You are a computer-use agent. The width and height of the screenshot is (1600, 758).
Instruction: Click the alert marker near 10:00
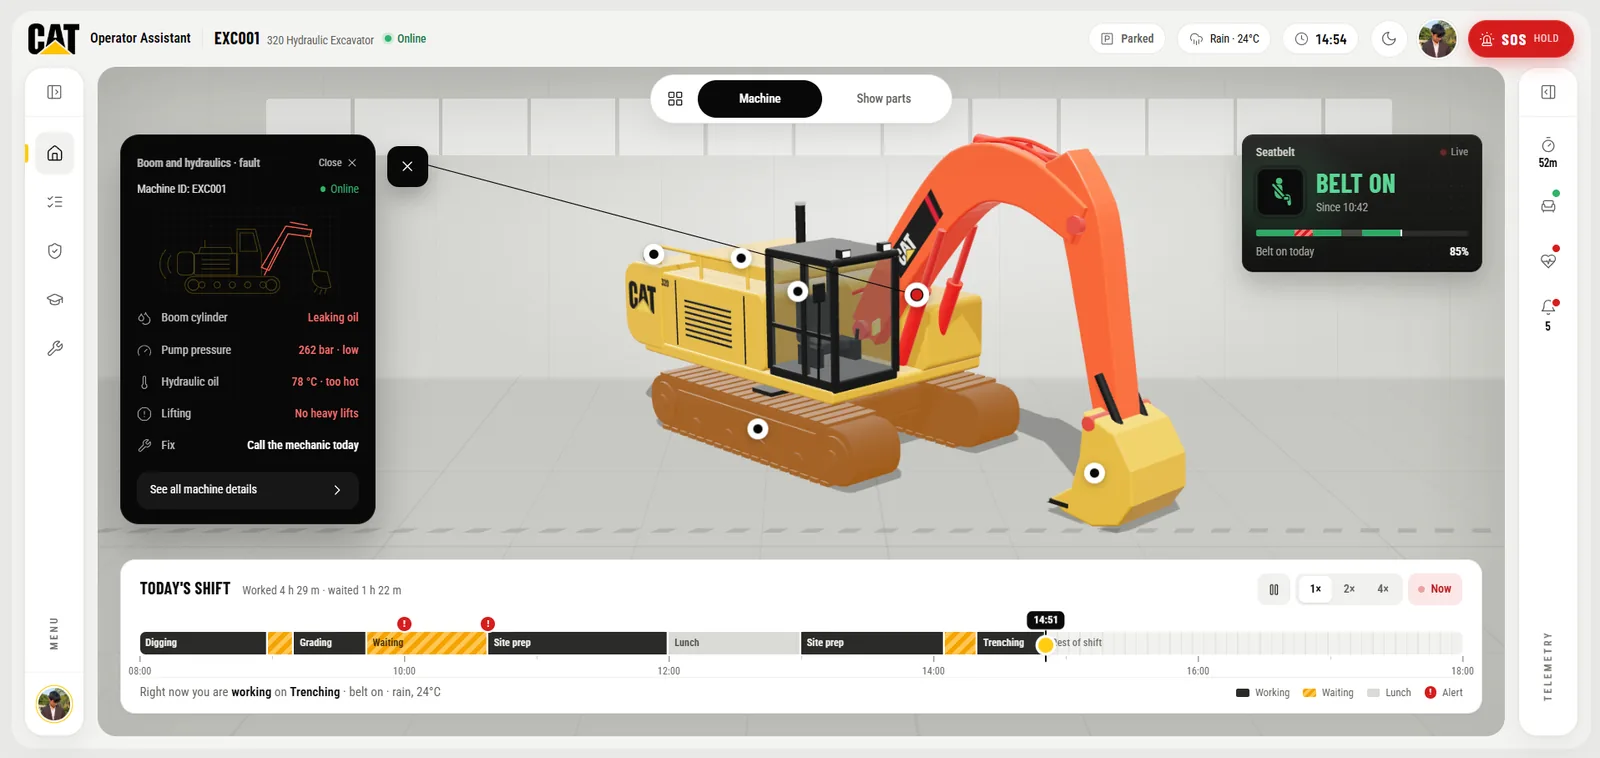coord(404,624)
